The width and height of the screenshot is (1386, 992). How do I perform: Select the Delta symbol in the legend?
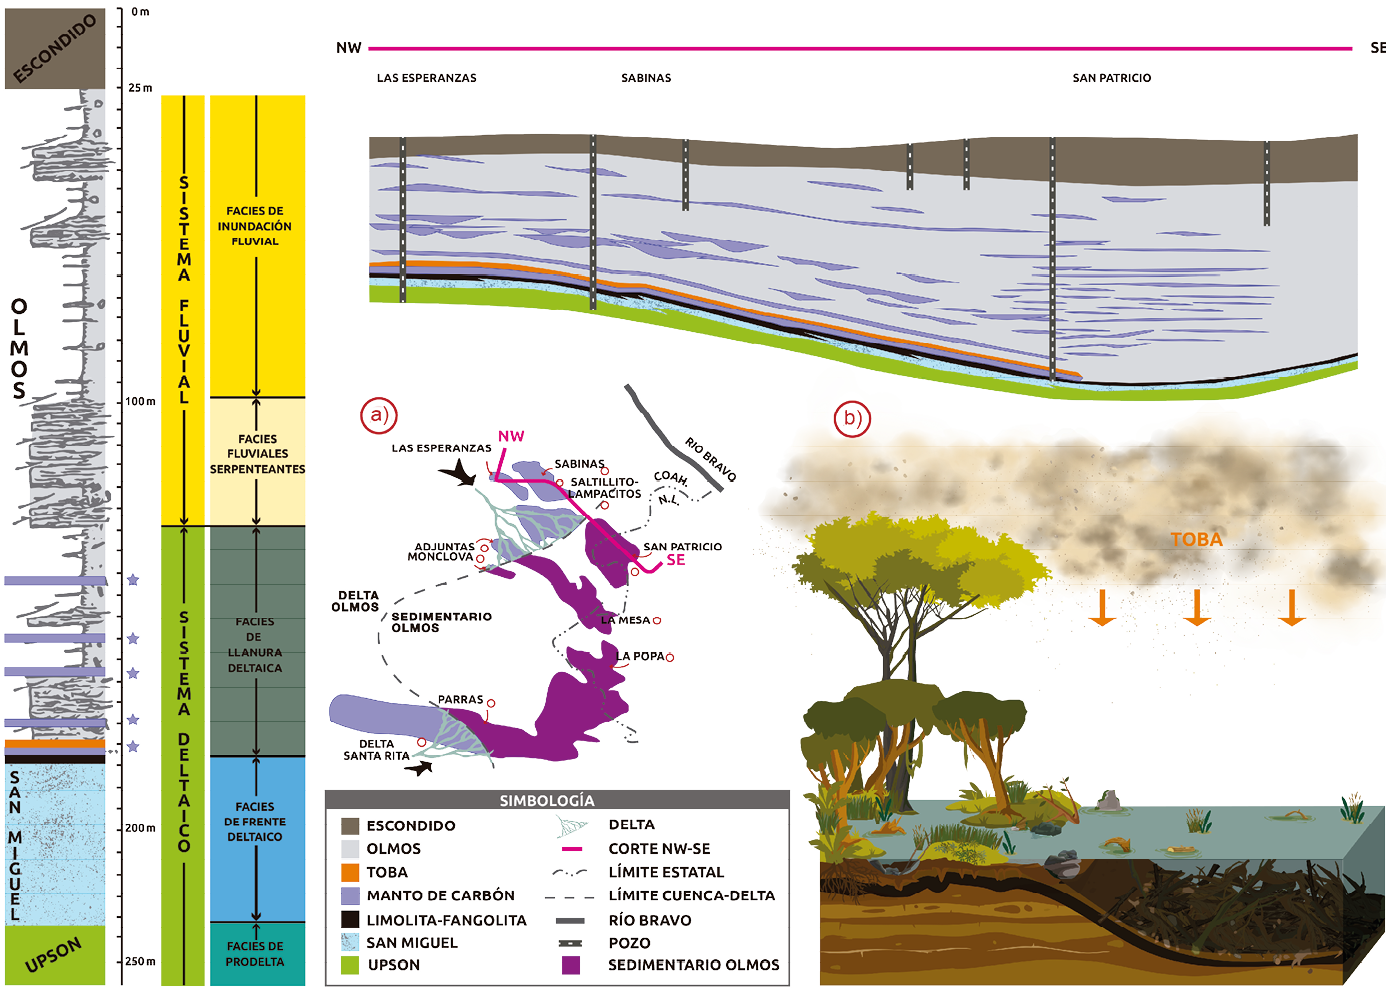[x=571, y=826]
